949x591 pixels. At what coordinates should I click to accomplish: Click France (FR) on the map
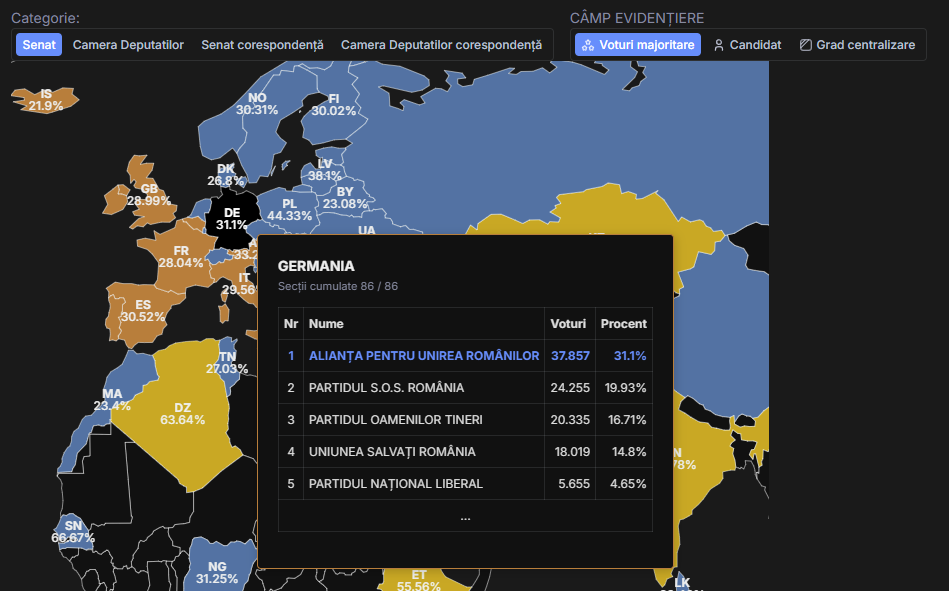click(180, 256)
